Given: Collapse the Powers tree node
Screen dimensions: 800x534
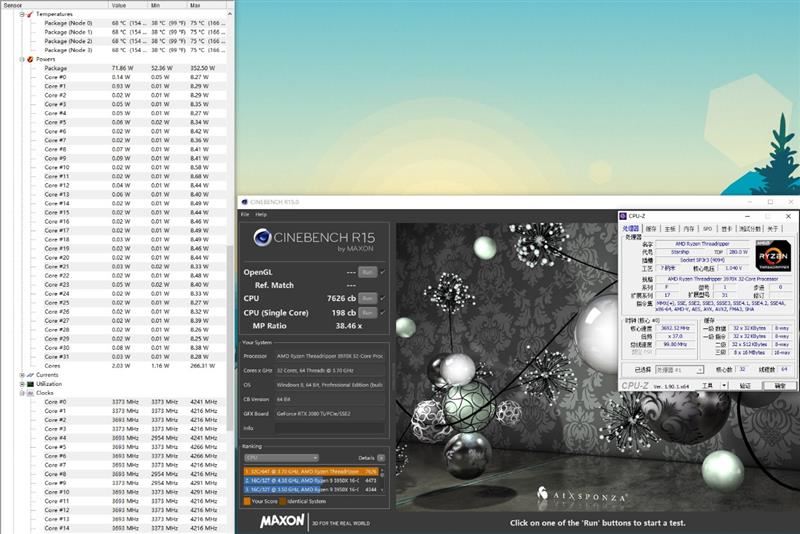Looking at the screenshot, I should click(22, 59).
